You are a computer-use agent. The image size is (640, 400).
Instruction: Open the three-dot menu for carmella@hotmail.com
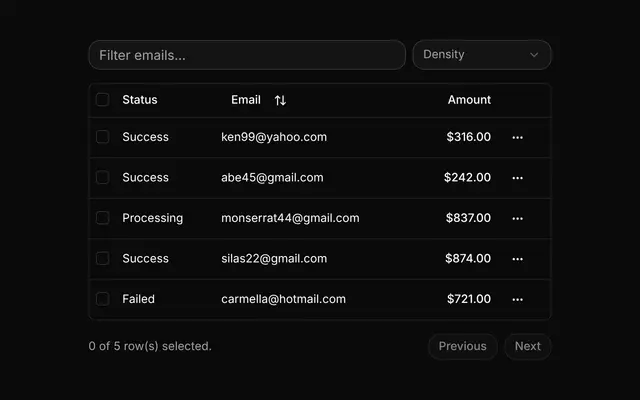[x=517, y=299]
